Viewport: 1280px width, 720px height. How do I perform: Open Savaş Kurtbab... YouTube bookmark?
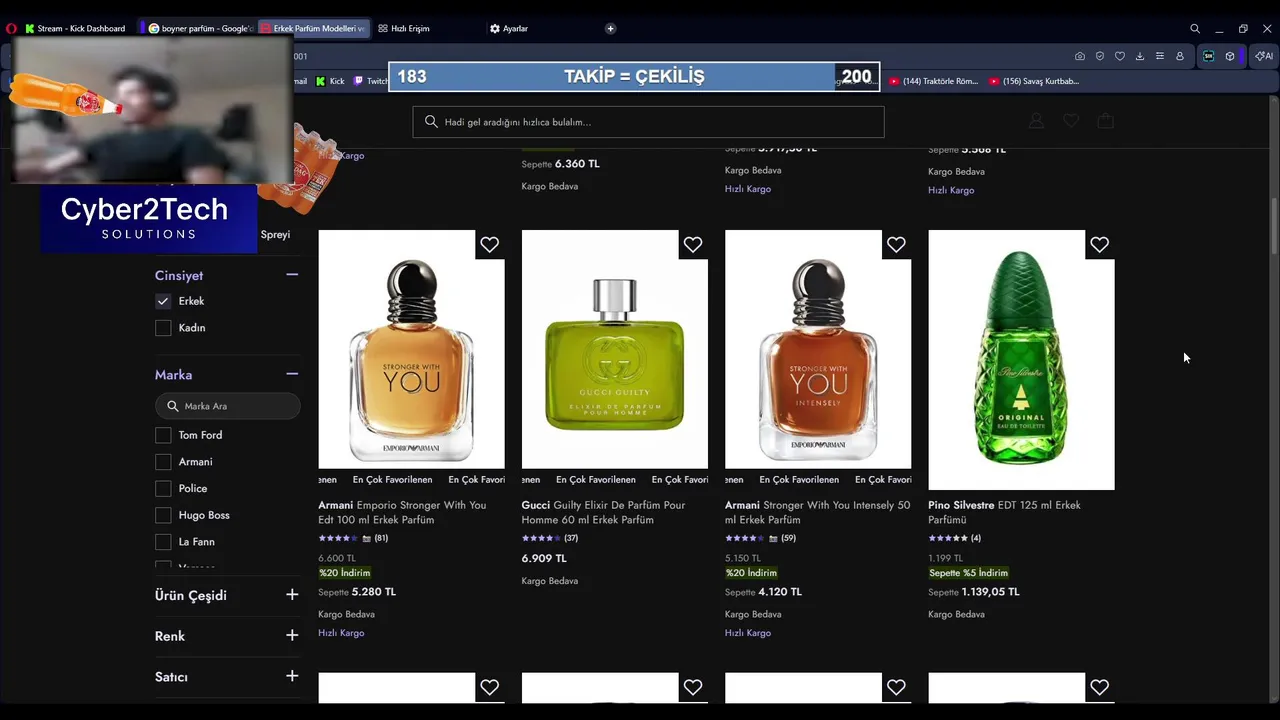[1034, 81]
